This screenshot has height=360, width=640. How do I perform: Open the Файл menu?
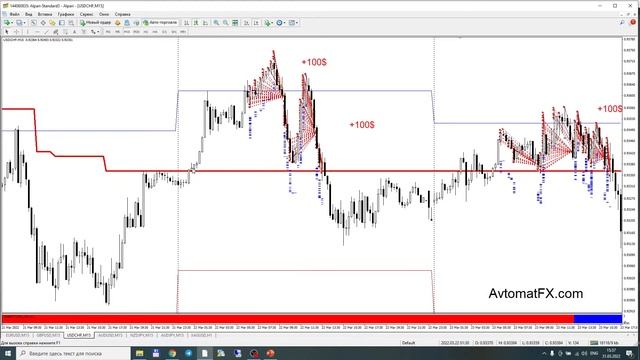(x=14, y=14)
